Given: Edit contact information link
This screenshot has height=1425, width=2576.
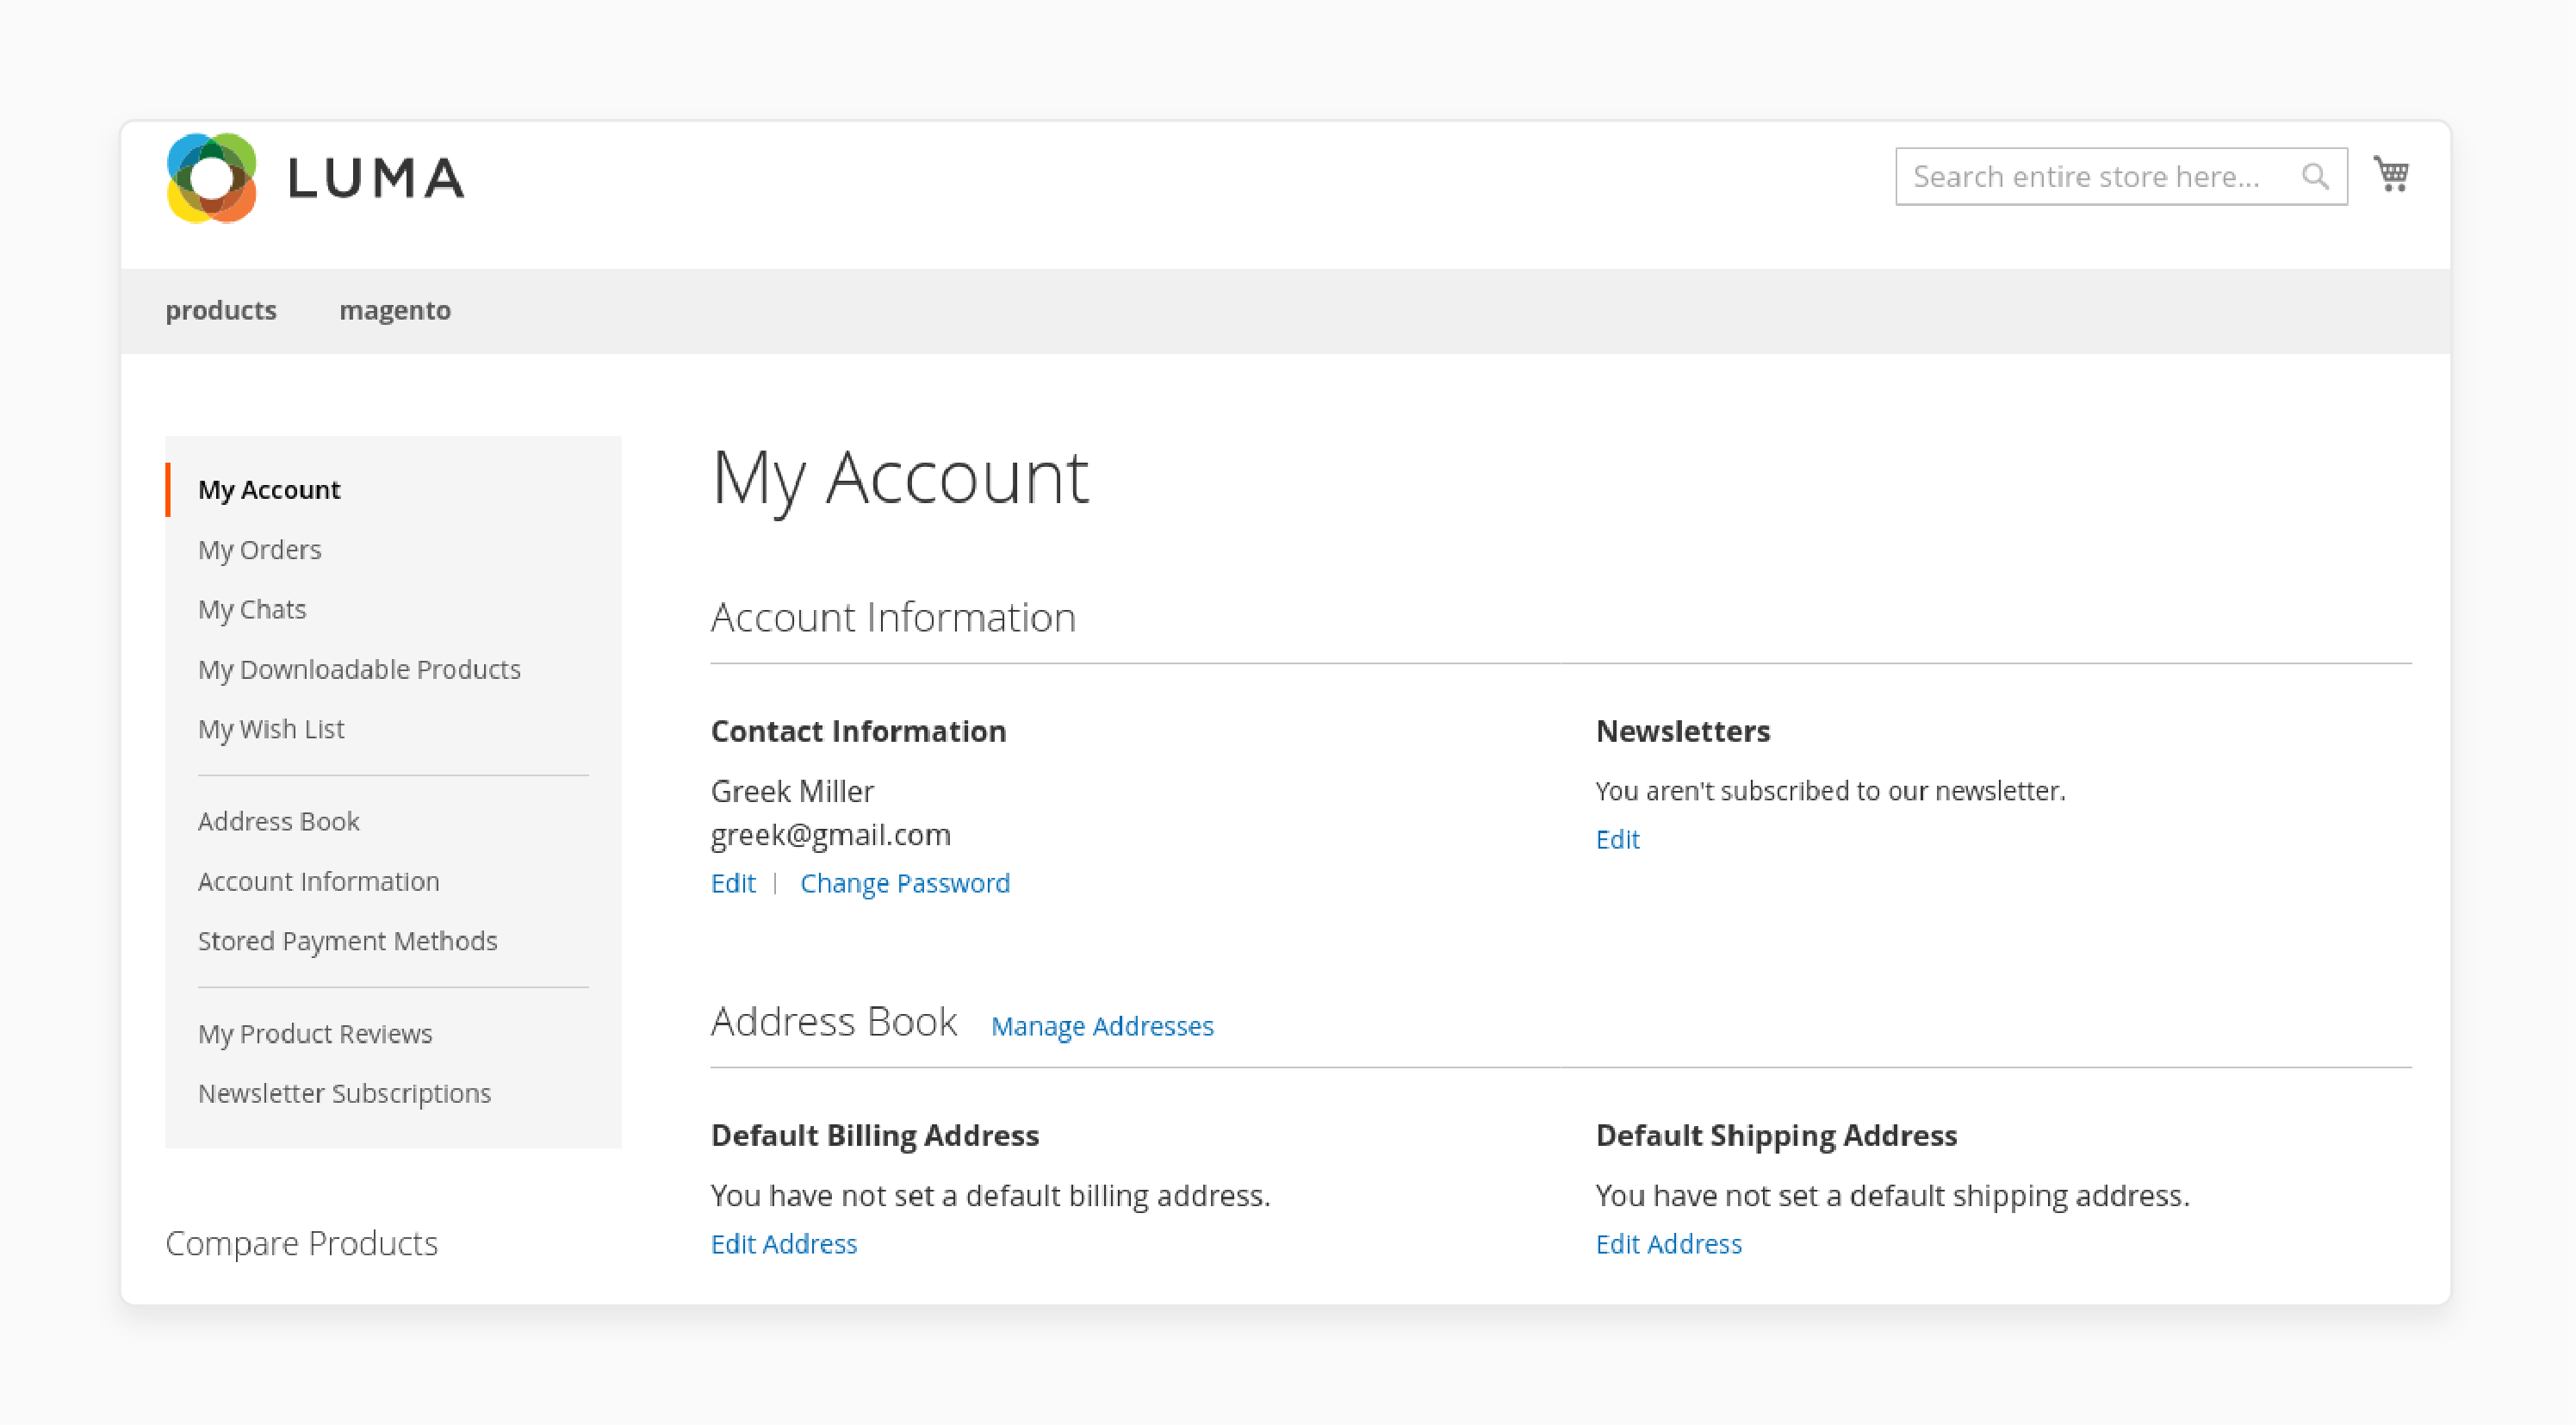Looking at the screenshot, I should (x=733, y=883).
